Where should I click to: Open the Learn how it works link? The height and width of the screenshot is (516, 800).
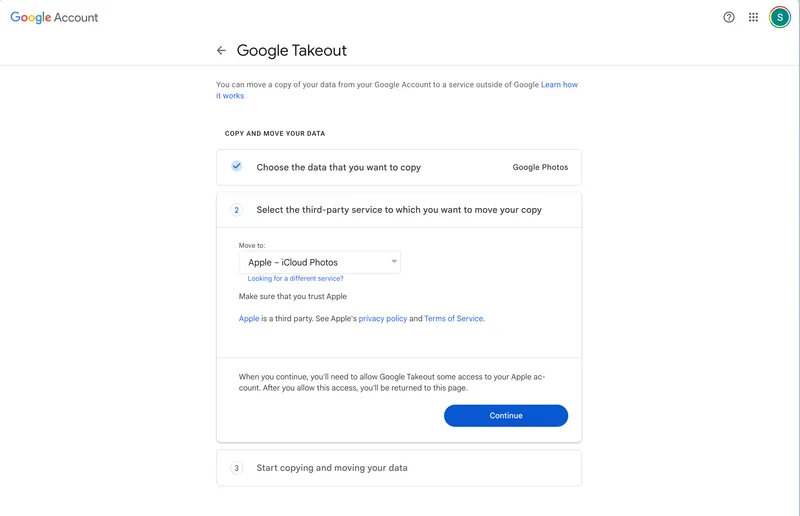[559, 85]
